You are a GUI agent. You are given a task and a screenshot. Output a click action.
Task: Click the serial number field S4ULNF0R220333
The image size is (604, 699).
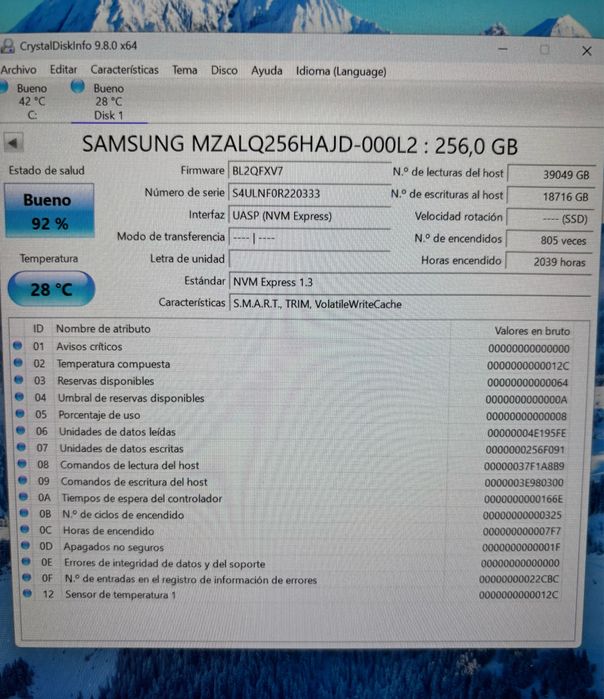pyautogui.click(x=309, y=193)
